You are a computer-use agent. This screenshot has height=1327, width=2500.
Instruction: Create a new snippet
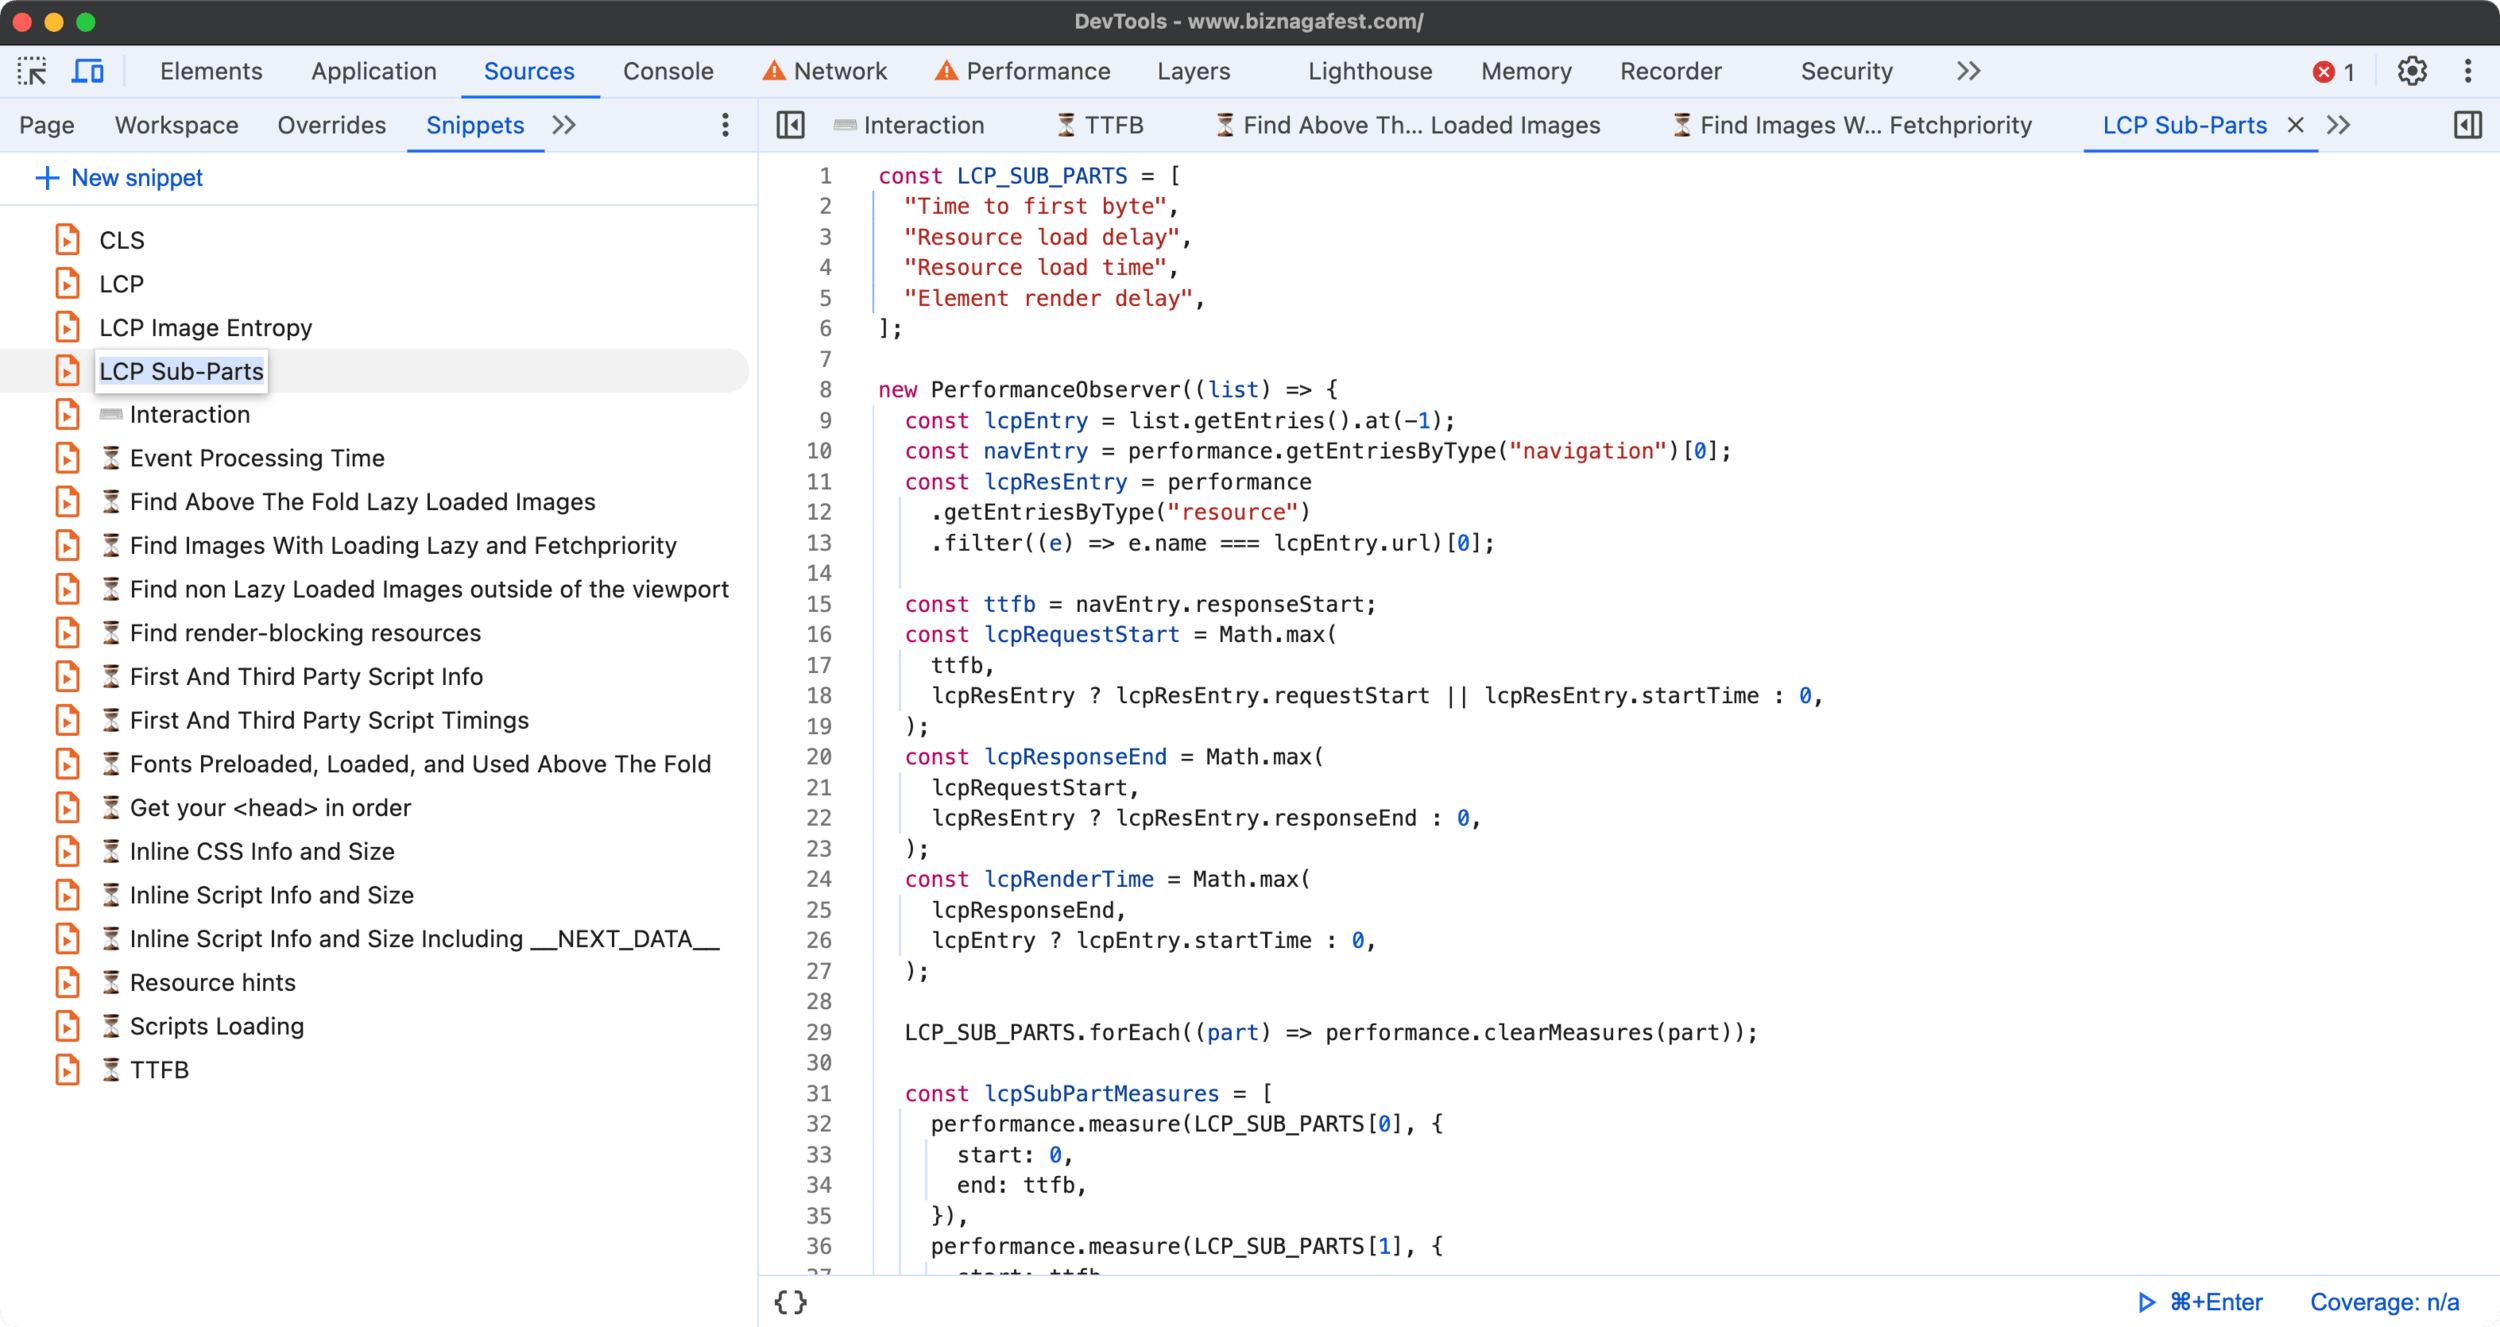coord(119,178)
